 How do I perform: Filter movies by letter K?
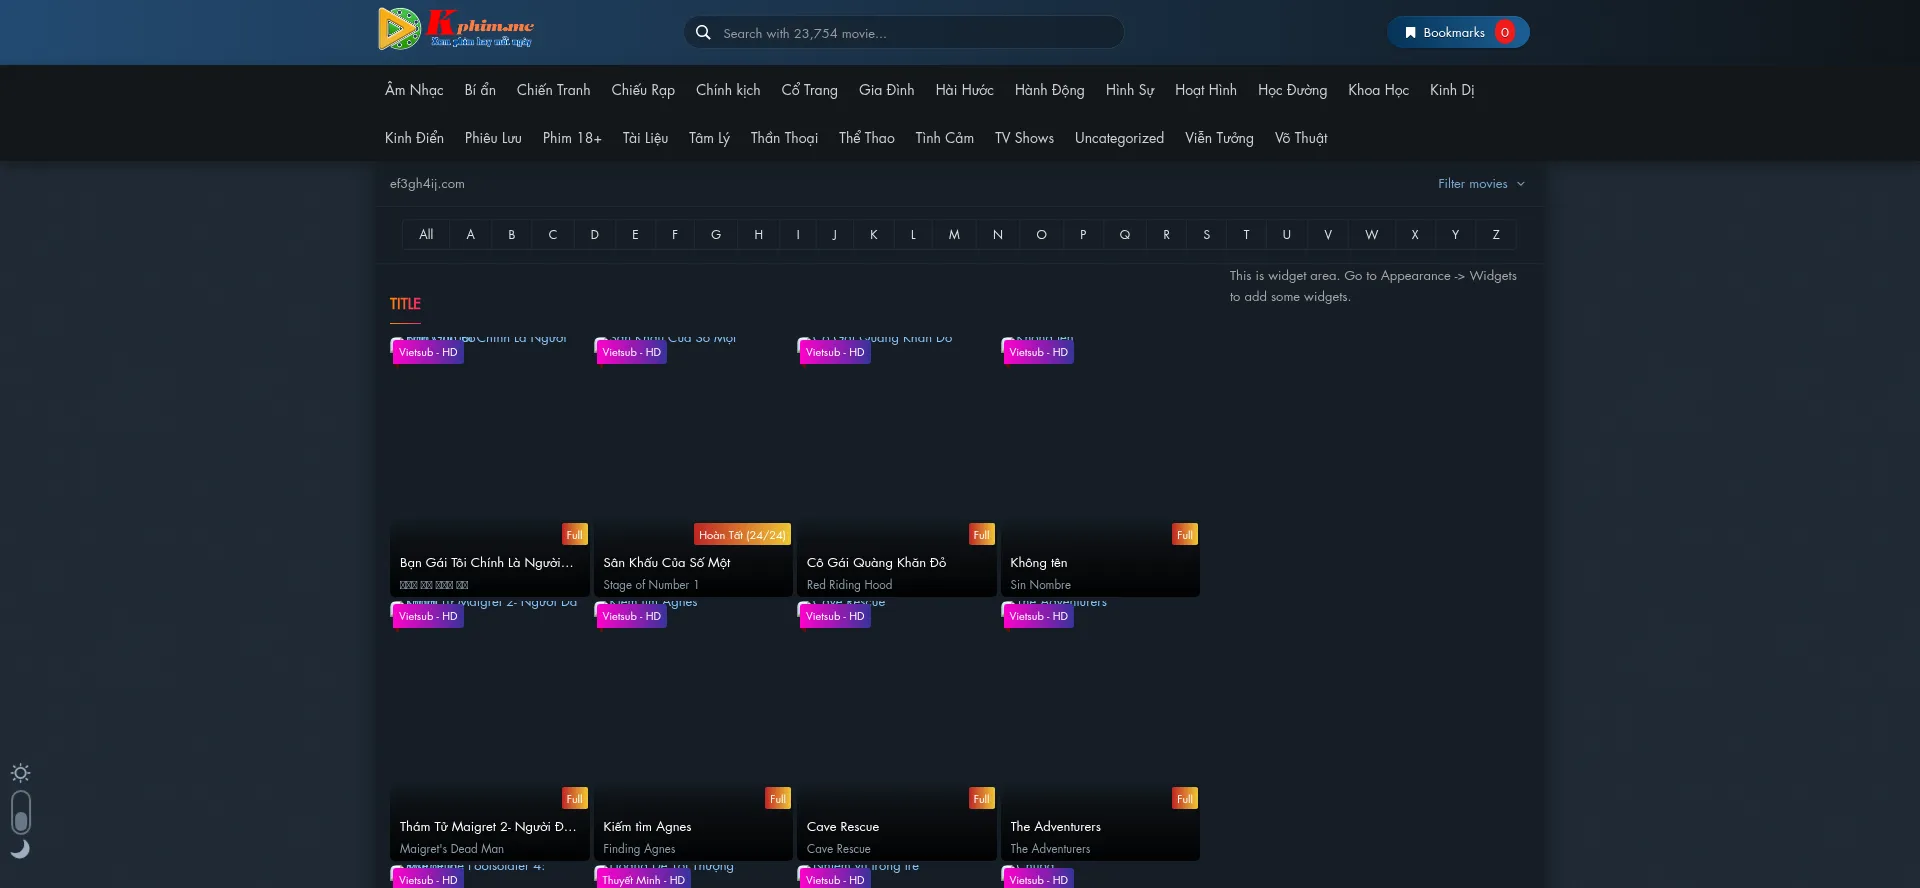tap(874, 235)
